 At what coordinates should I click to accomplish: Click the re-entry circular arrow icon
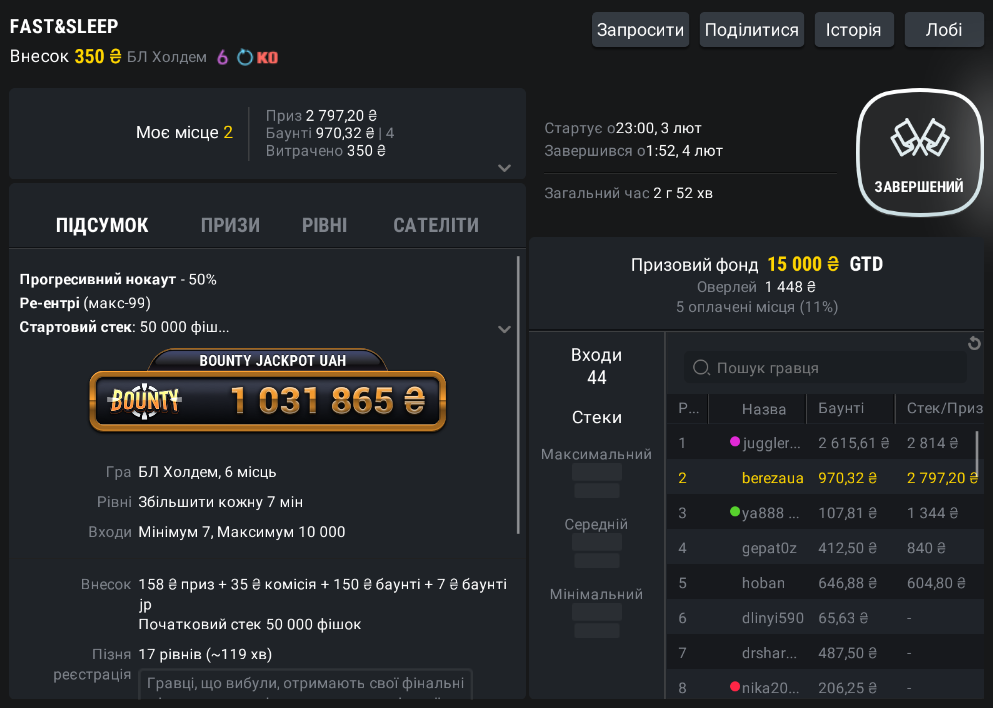click(245, 57)
